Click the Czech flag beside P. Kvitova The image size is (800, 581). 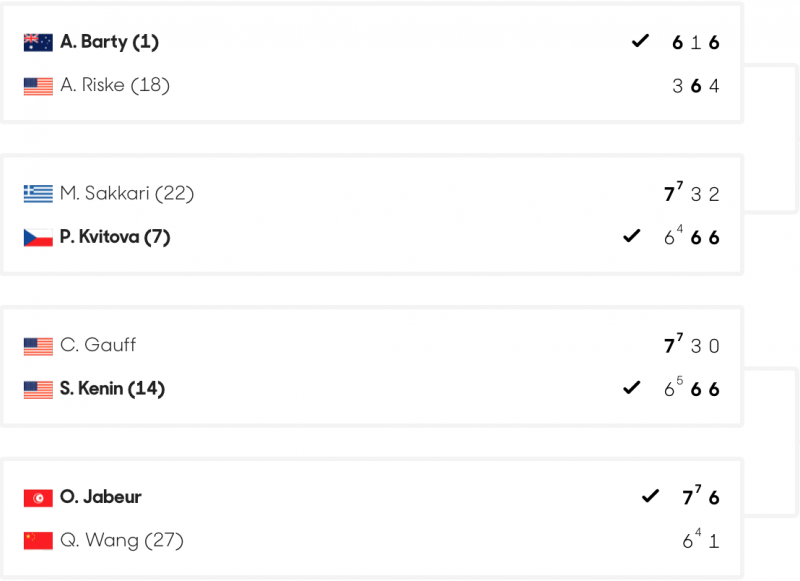[38, 237]
